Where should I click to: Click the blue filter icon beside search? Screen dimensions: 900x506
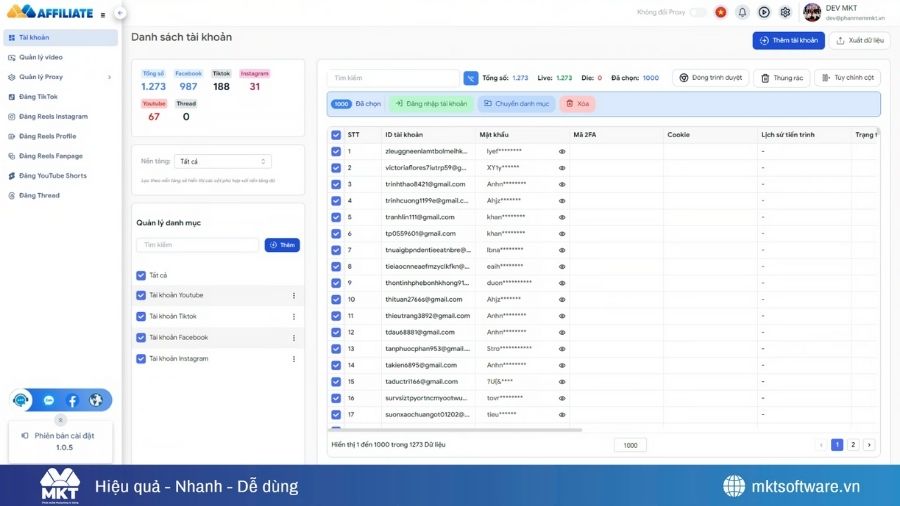471,78
